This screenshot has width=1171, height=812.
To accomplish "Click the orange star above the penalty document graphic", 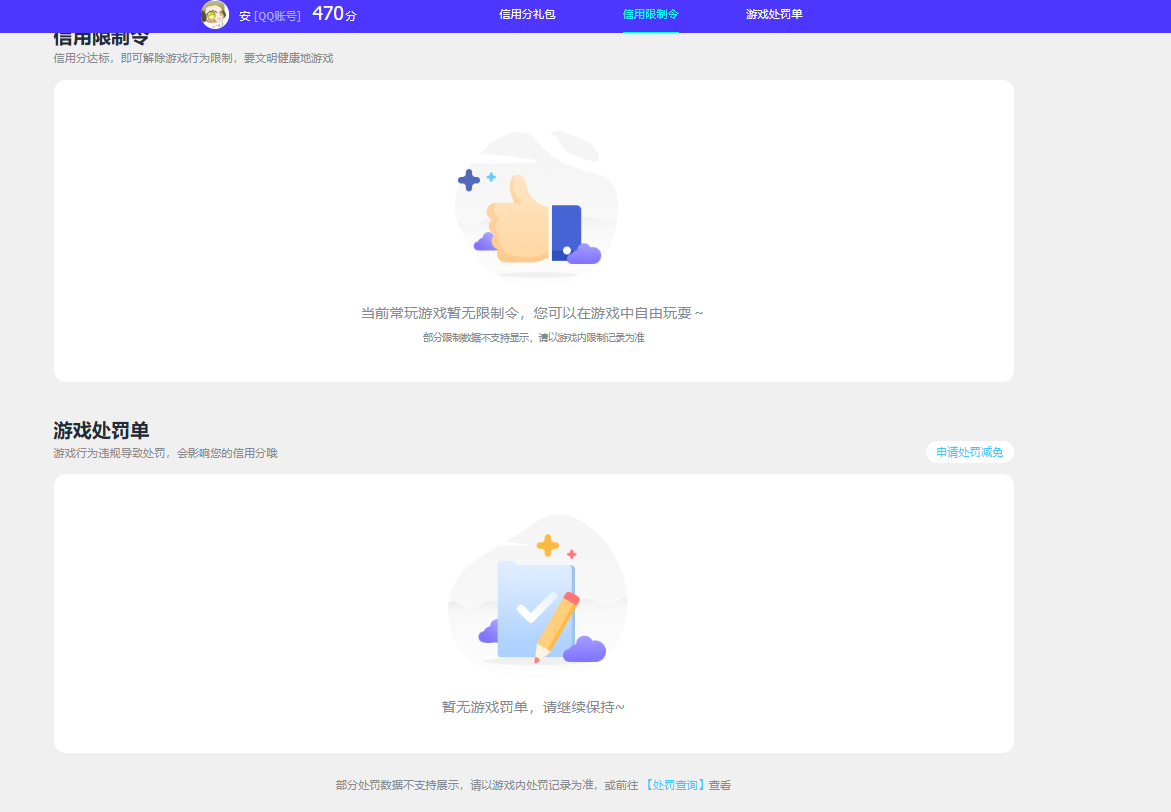I will coord(548,543).
